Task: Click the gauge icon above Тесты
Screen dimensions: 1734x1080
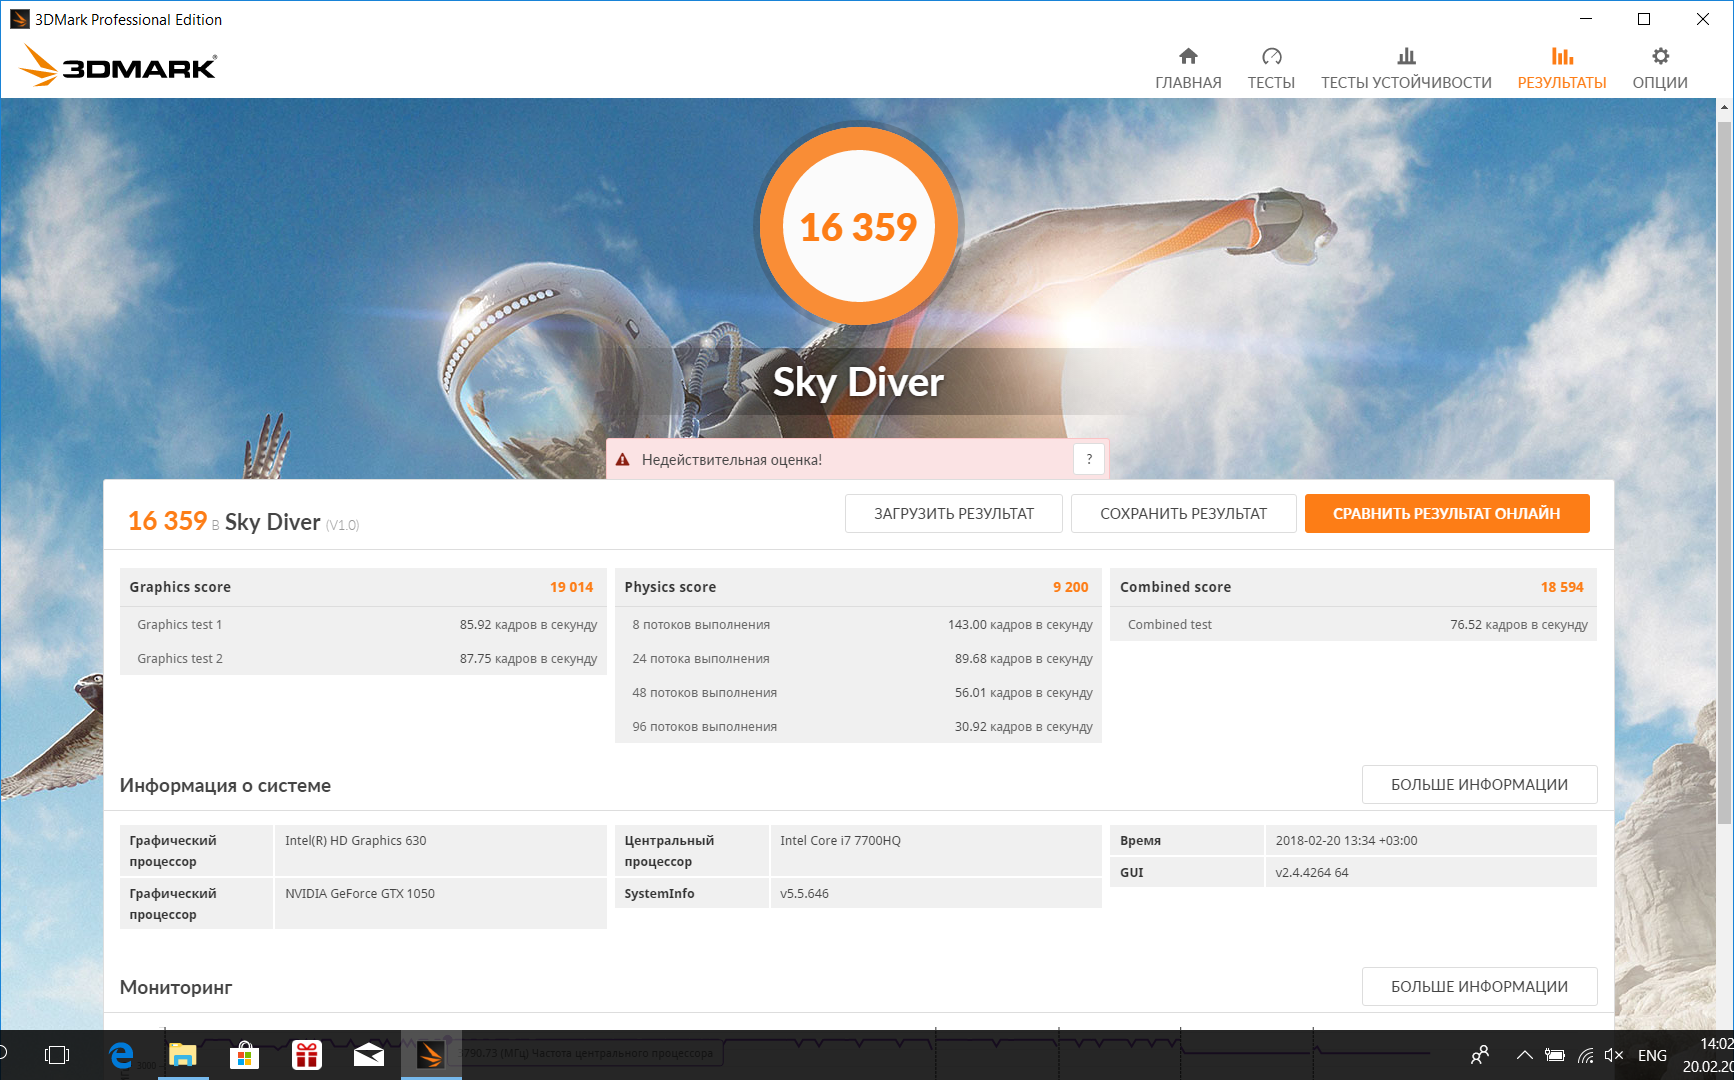Action: point(1272,56)
